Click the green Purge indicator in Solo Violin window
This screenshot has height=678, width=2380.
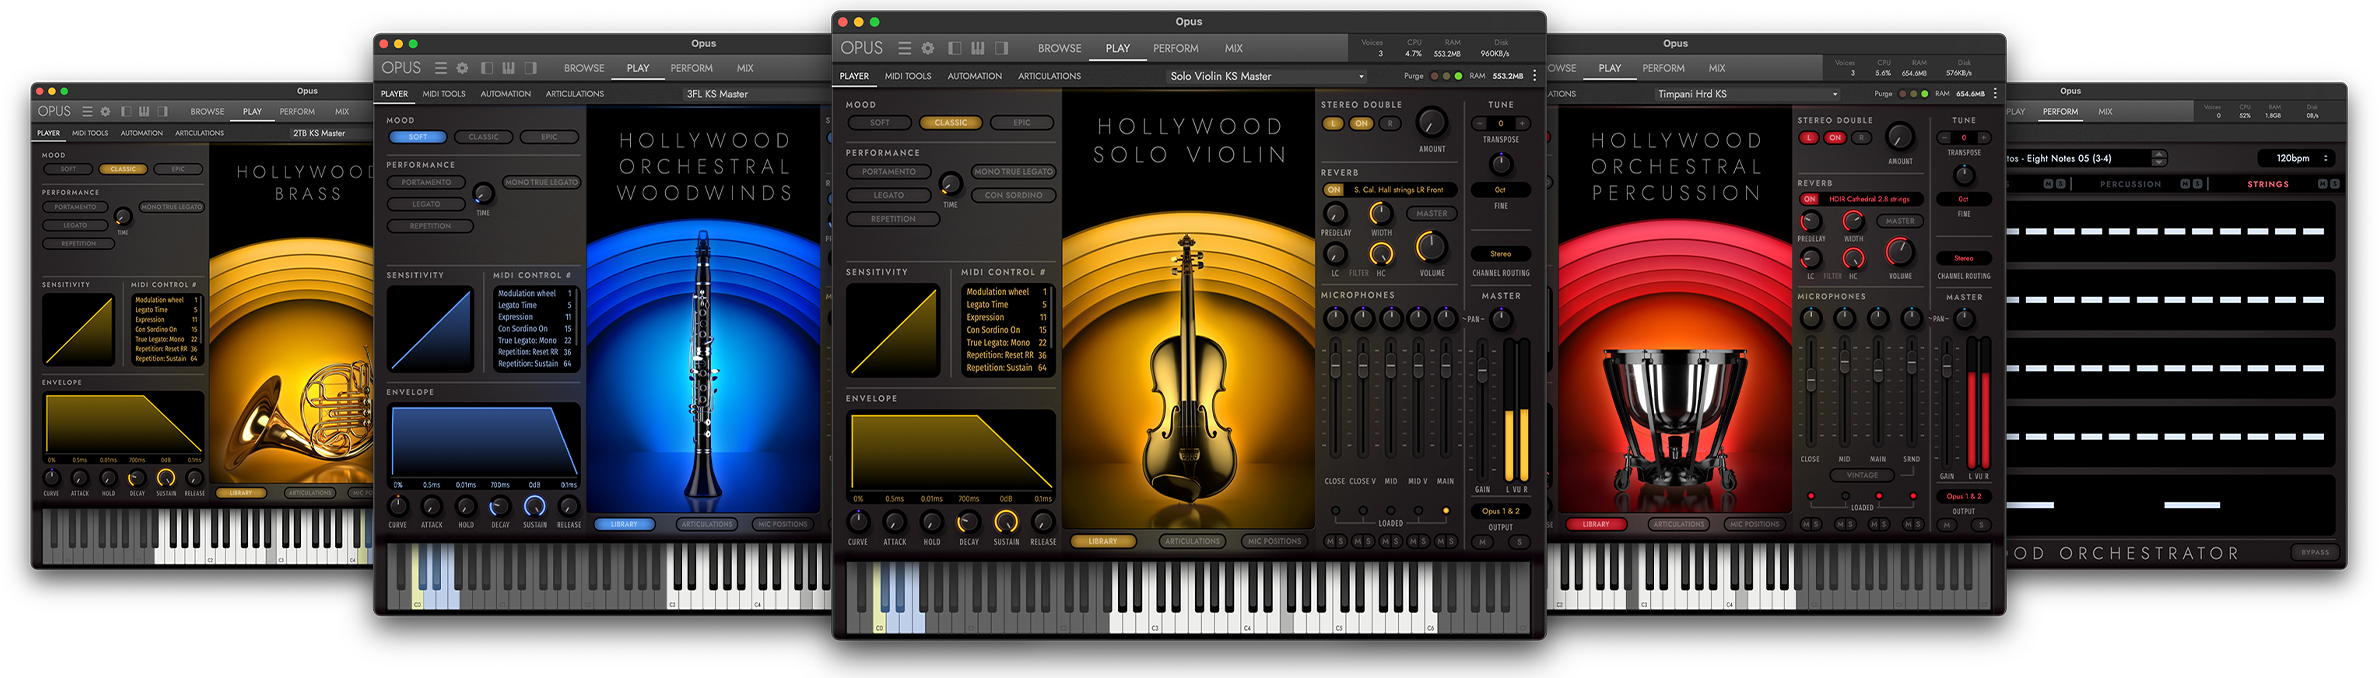click(x=1458, y=76)
